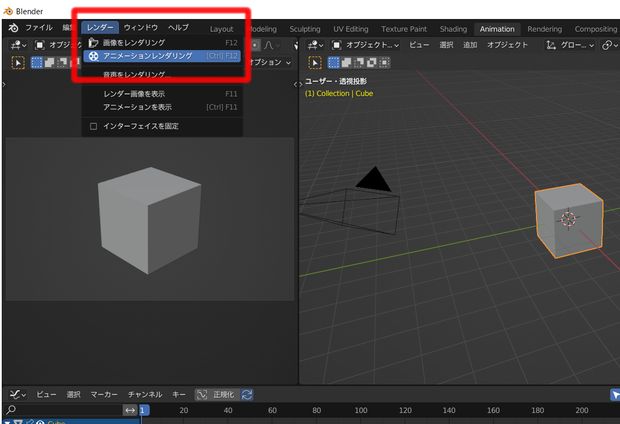The height and width of the screenshot is (424, 620).
Task: Open the Add menu in right viewport header
Action: [x=470, y=45]
